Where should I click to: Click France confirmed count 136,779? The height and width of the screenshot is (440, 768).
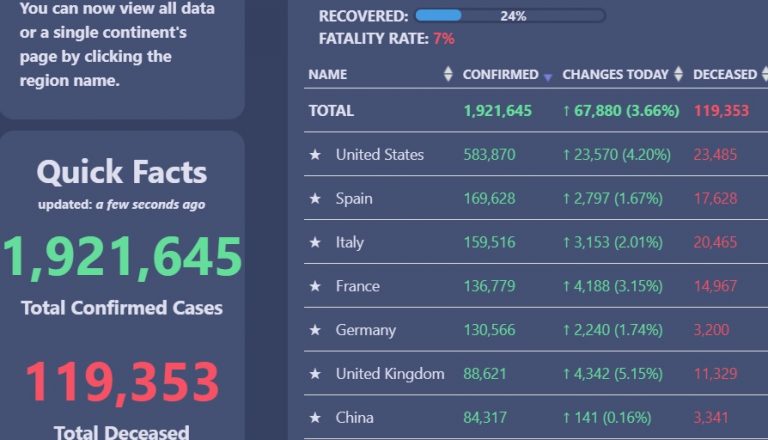(x=489, y=286)
